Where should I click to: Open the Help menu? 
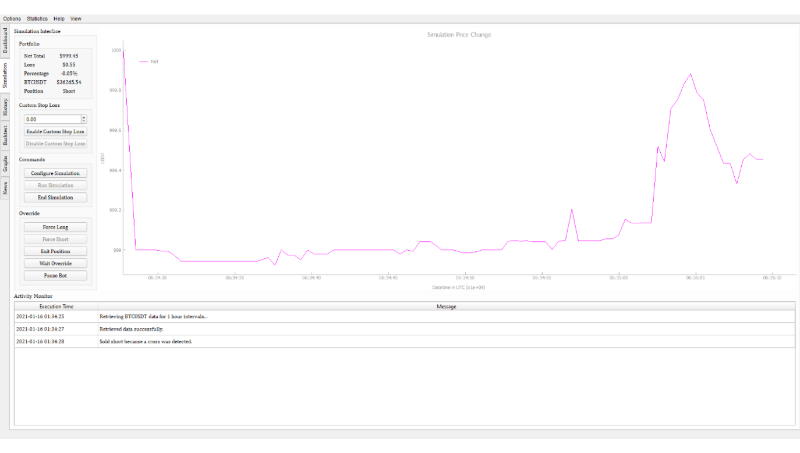click(59, 18)
